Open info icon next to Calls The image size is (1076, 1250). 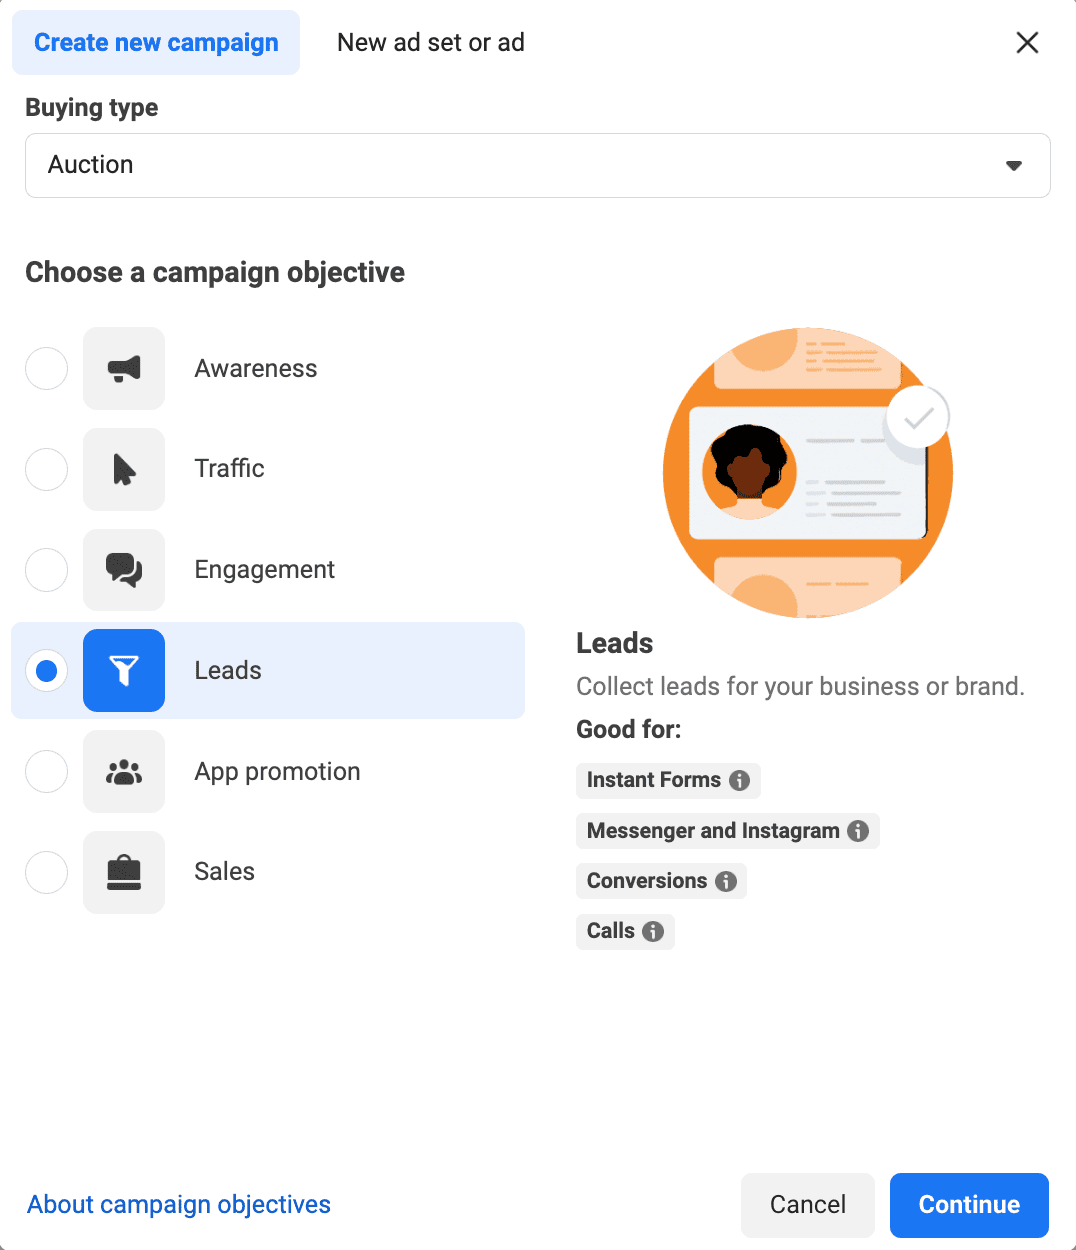pyautogui.click(x=653, y=931)
